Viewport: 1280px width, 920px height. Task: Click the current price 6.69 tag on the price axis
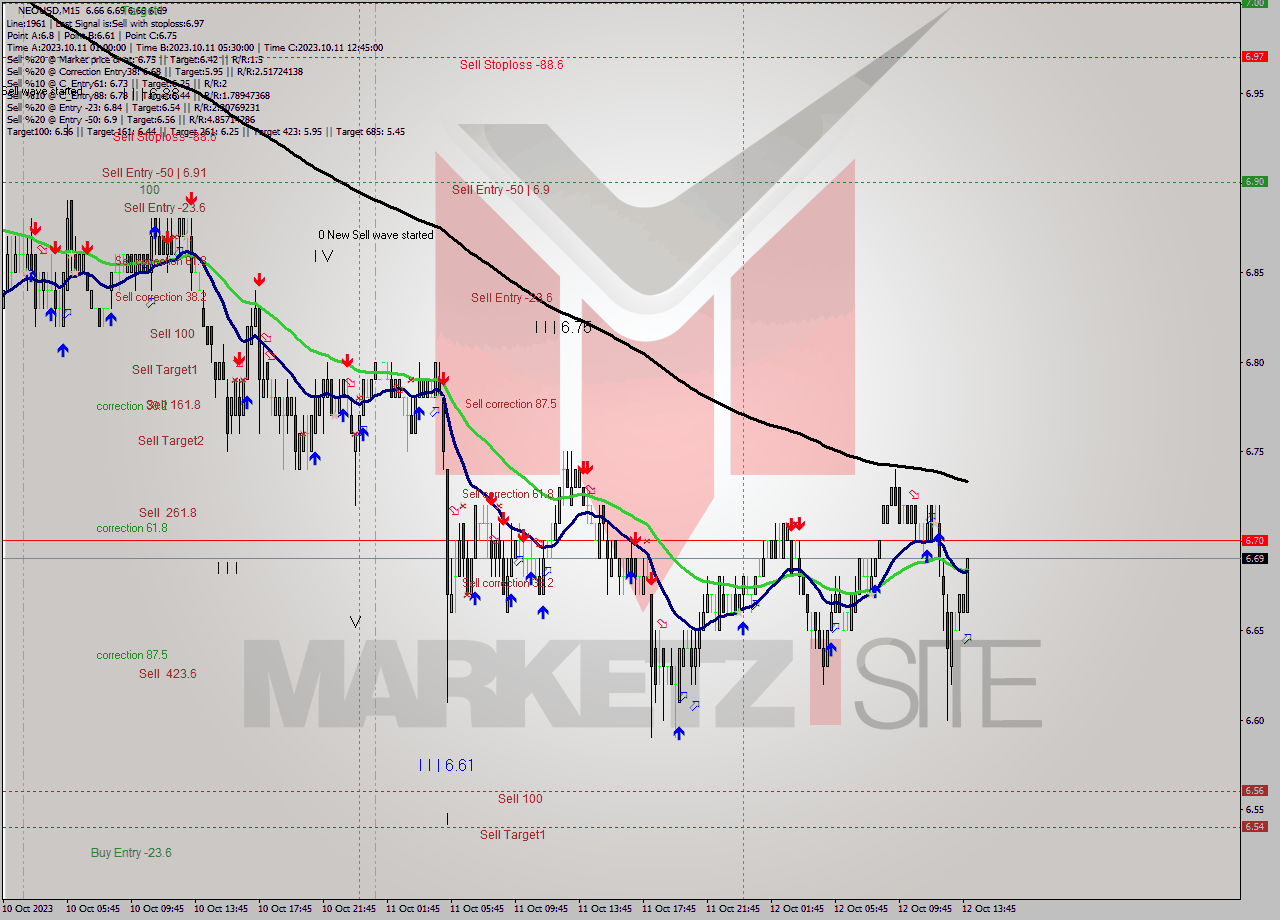point(1254,559)
